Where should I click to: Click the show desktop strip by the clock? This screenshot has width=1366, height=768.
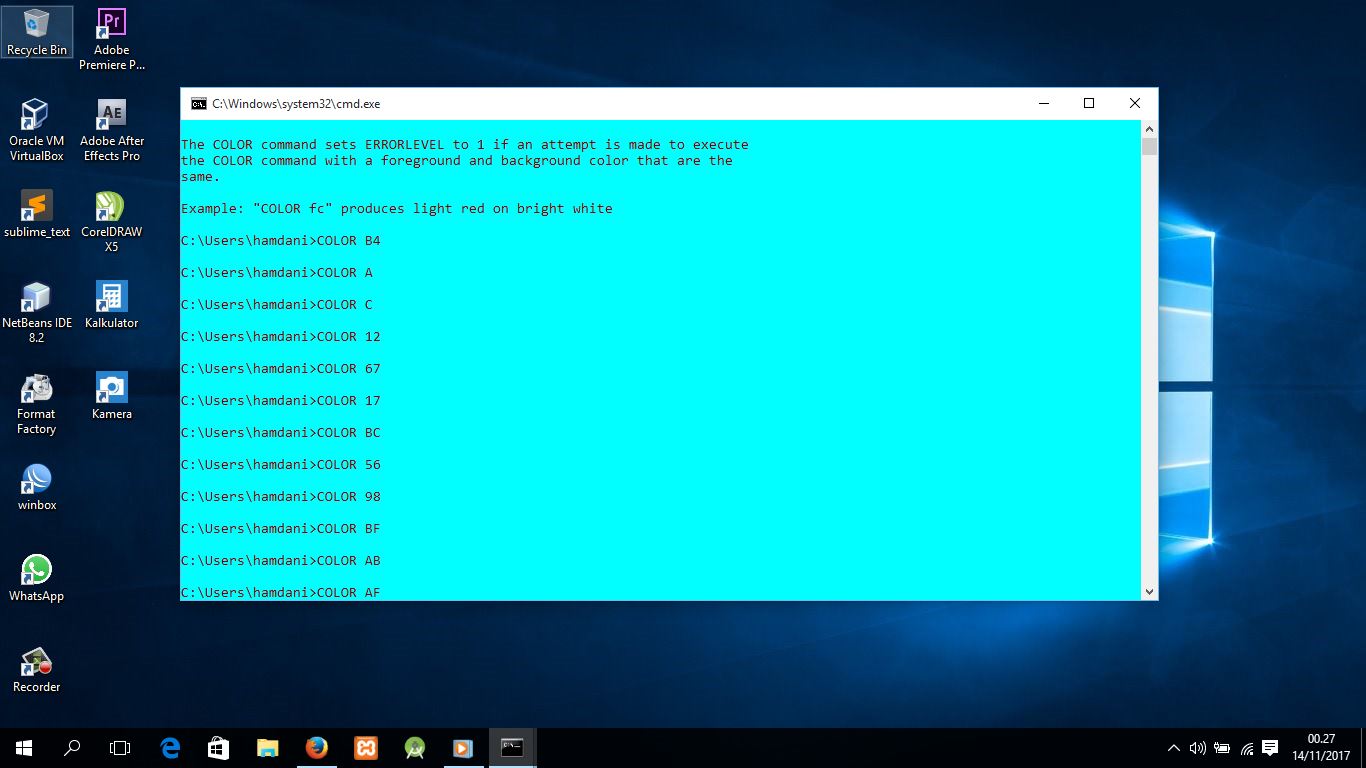(1363, 748)
